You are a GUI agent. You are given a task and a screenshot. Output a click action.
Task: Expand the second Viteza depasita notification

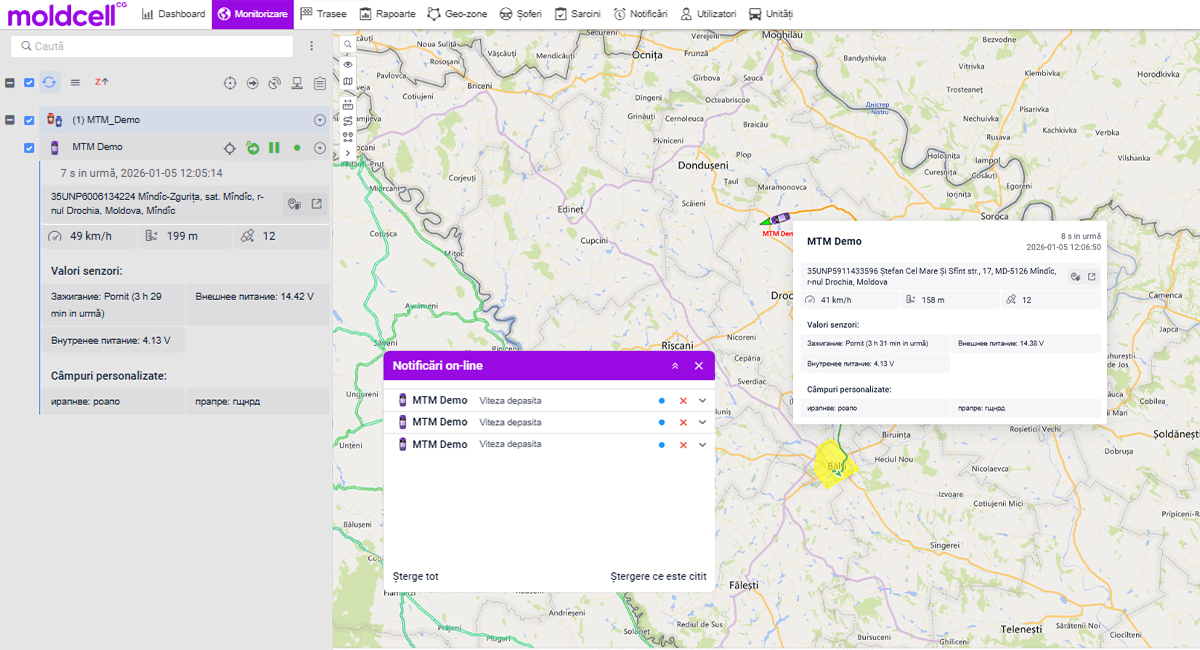click(702, 423)
